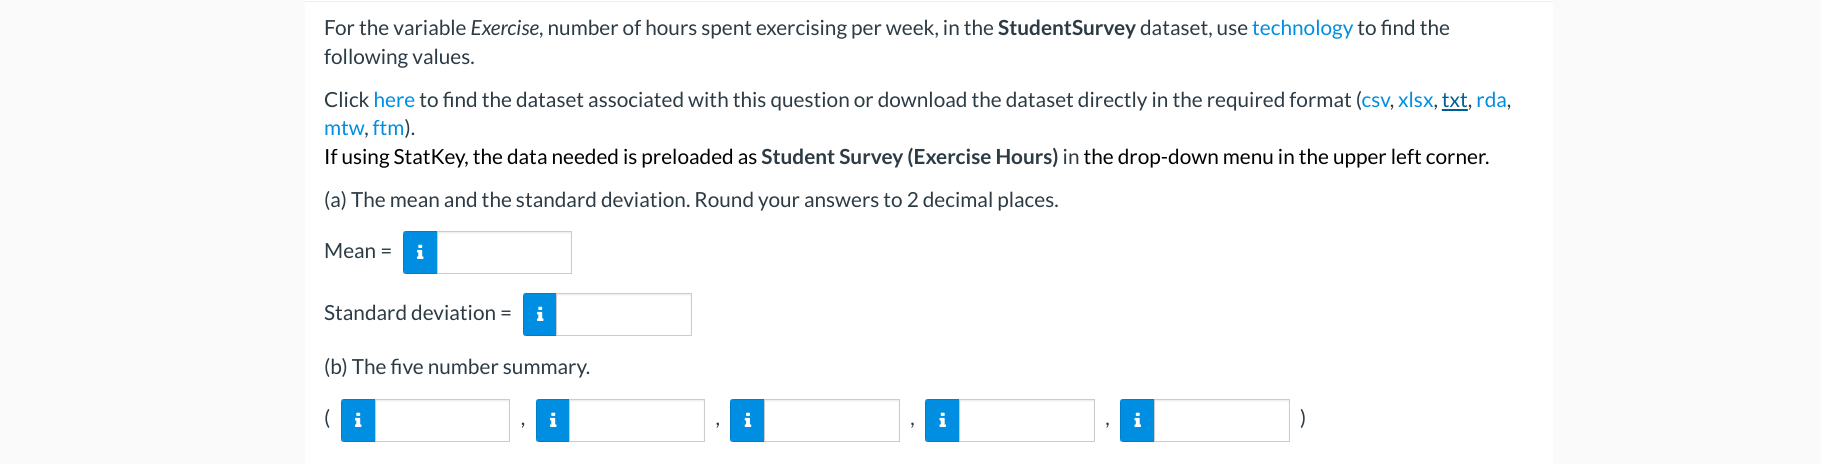Click info icon of first five-number summary box
The height and width of the screenshot is (464, 1821).
click(358, 420)
